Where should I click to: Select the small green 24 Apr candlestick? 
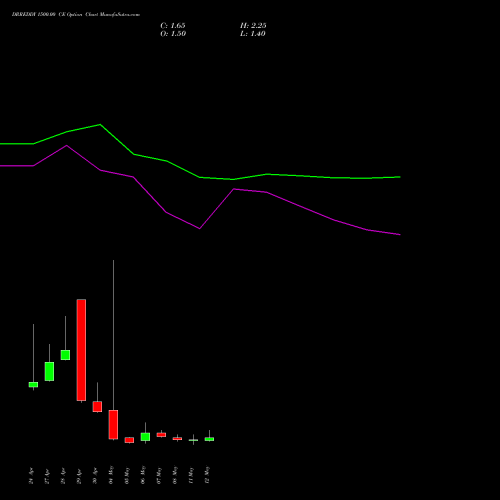(33, 385)
